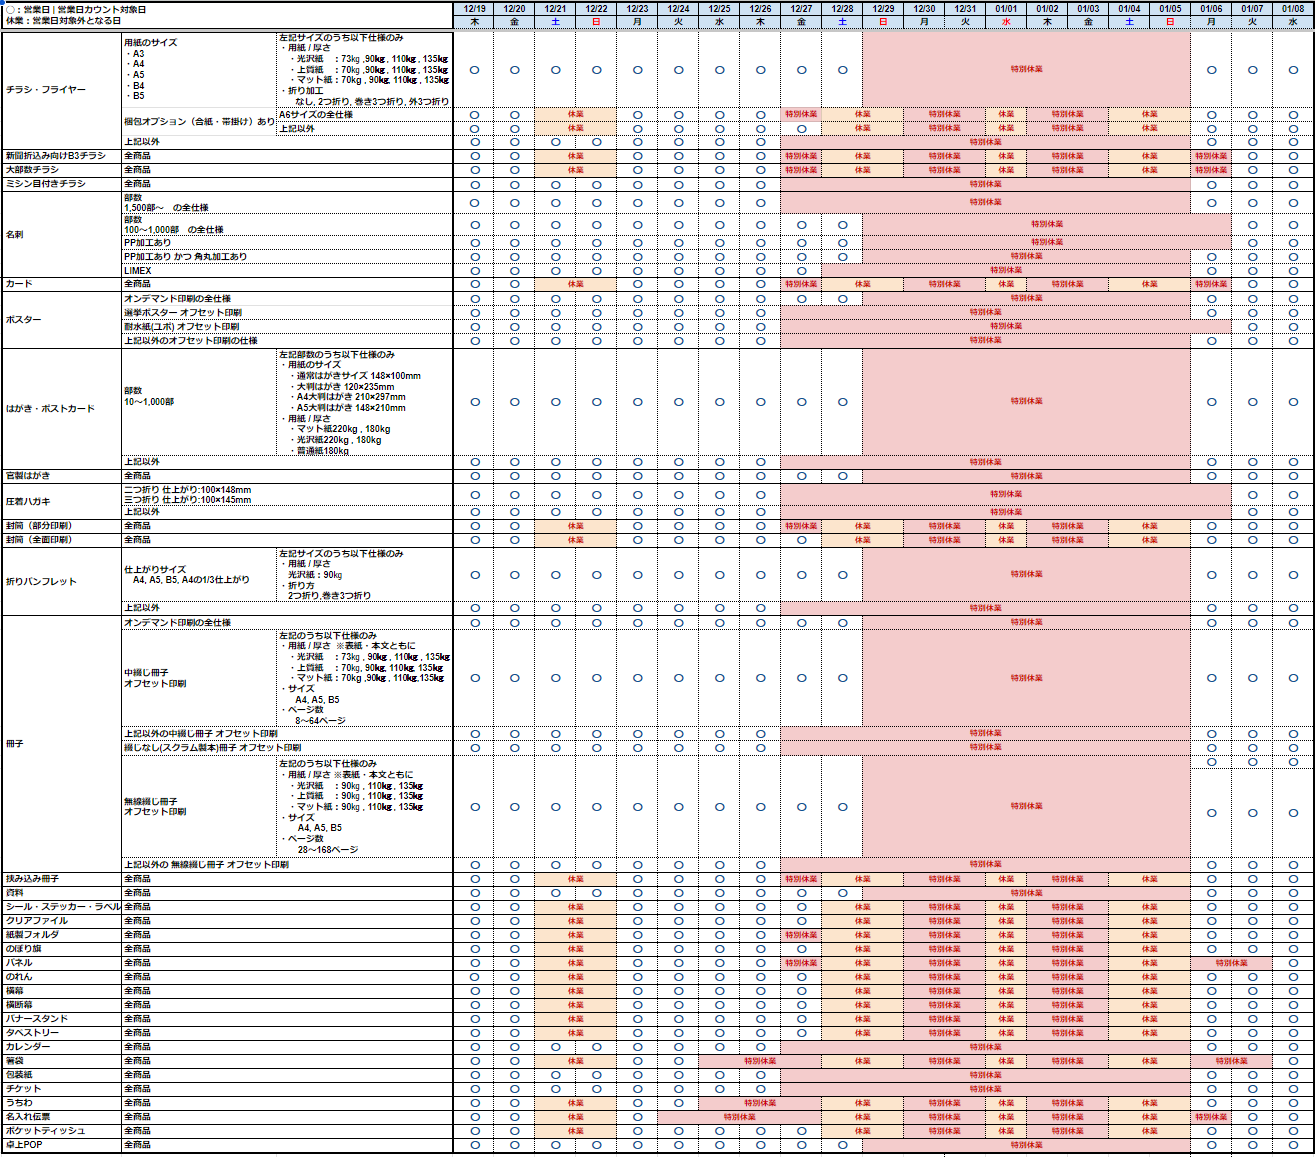Viewport: 1315px width, 1157px height.
Task: Click the 資料 circle under 12/26
Action: point(761,893)
